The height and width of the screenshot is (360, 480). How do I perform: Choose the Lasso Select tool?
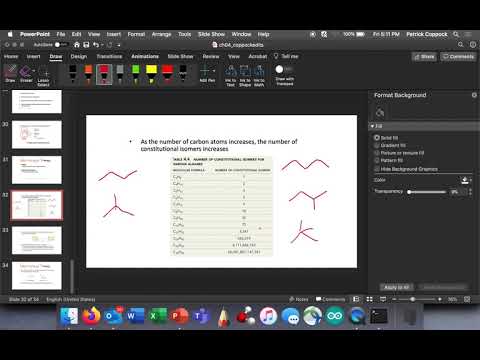[x=43, y=75]
